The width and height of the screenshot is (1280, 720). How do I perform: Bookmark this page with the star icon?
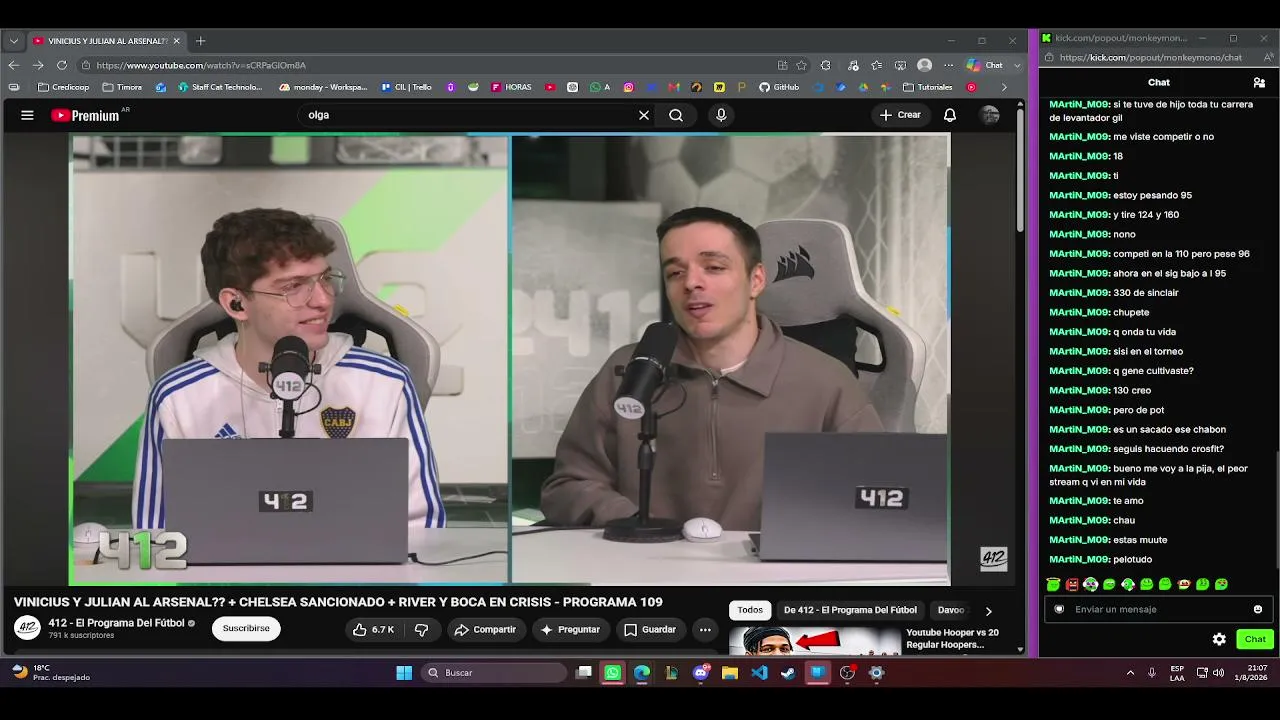click(801, 65)
